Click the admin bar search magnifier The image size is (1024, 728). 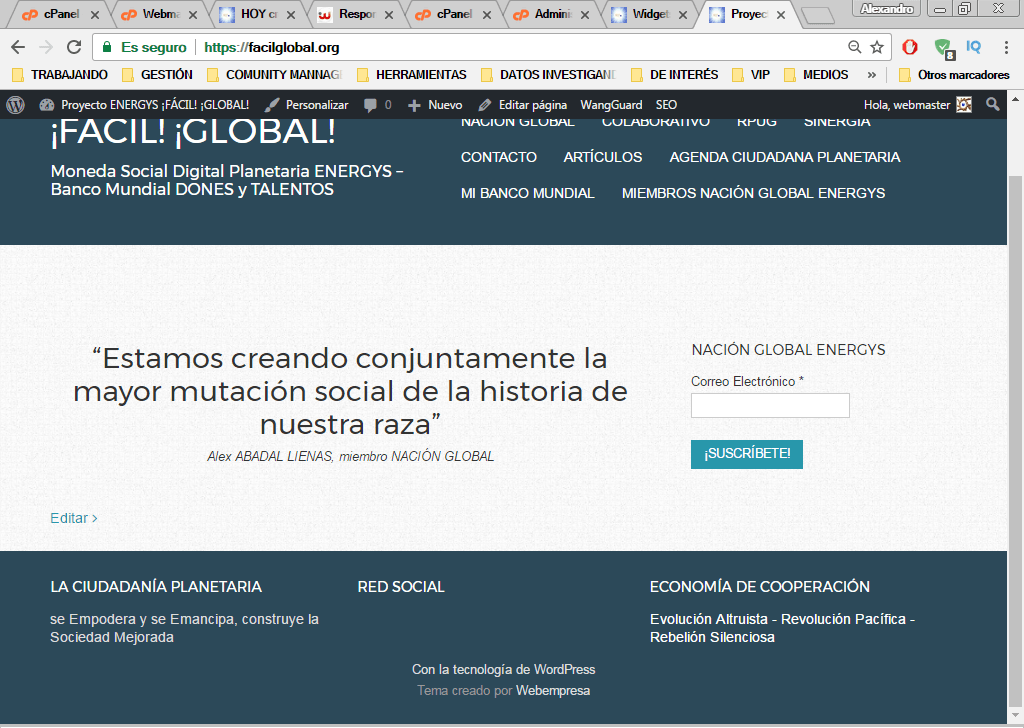tap(993, 104)
